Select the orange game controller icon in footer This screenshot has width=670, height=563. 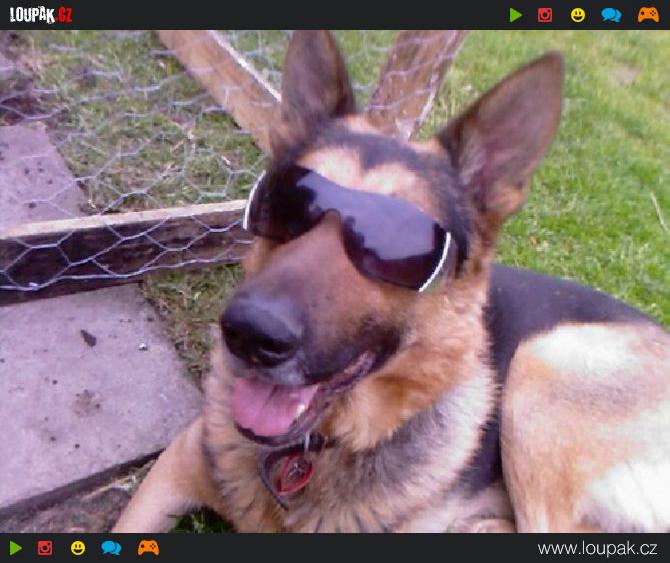148,548
